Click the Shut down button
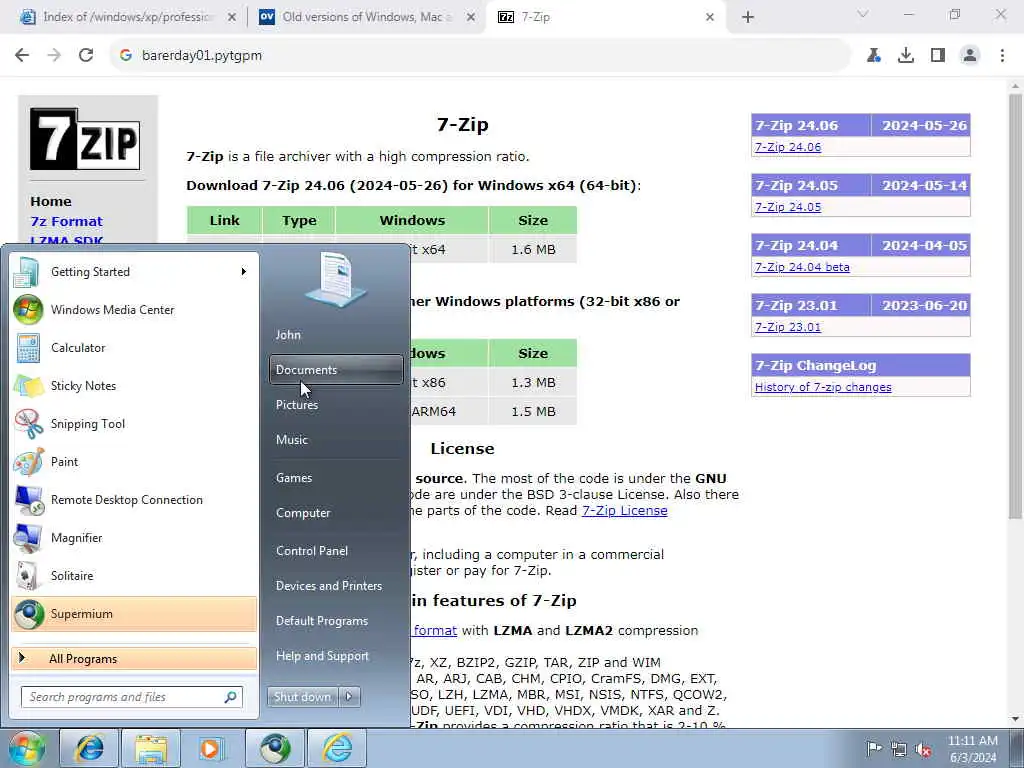Image resolution: width=1024 pixels, height=768 pixels. (302, 697)
